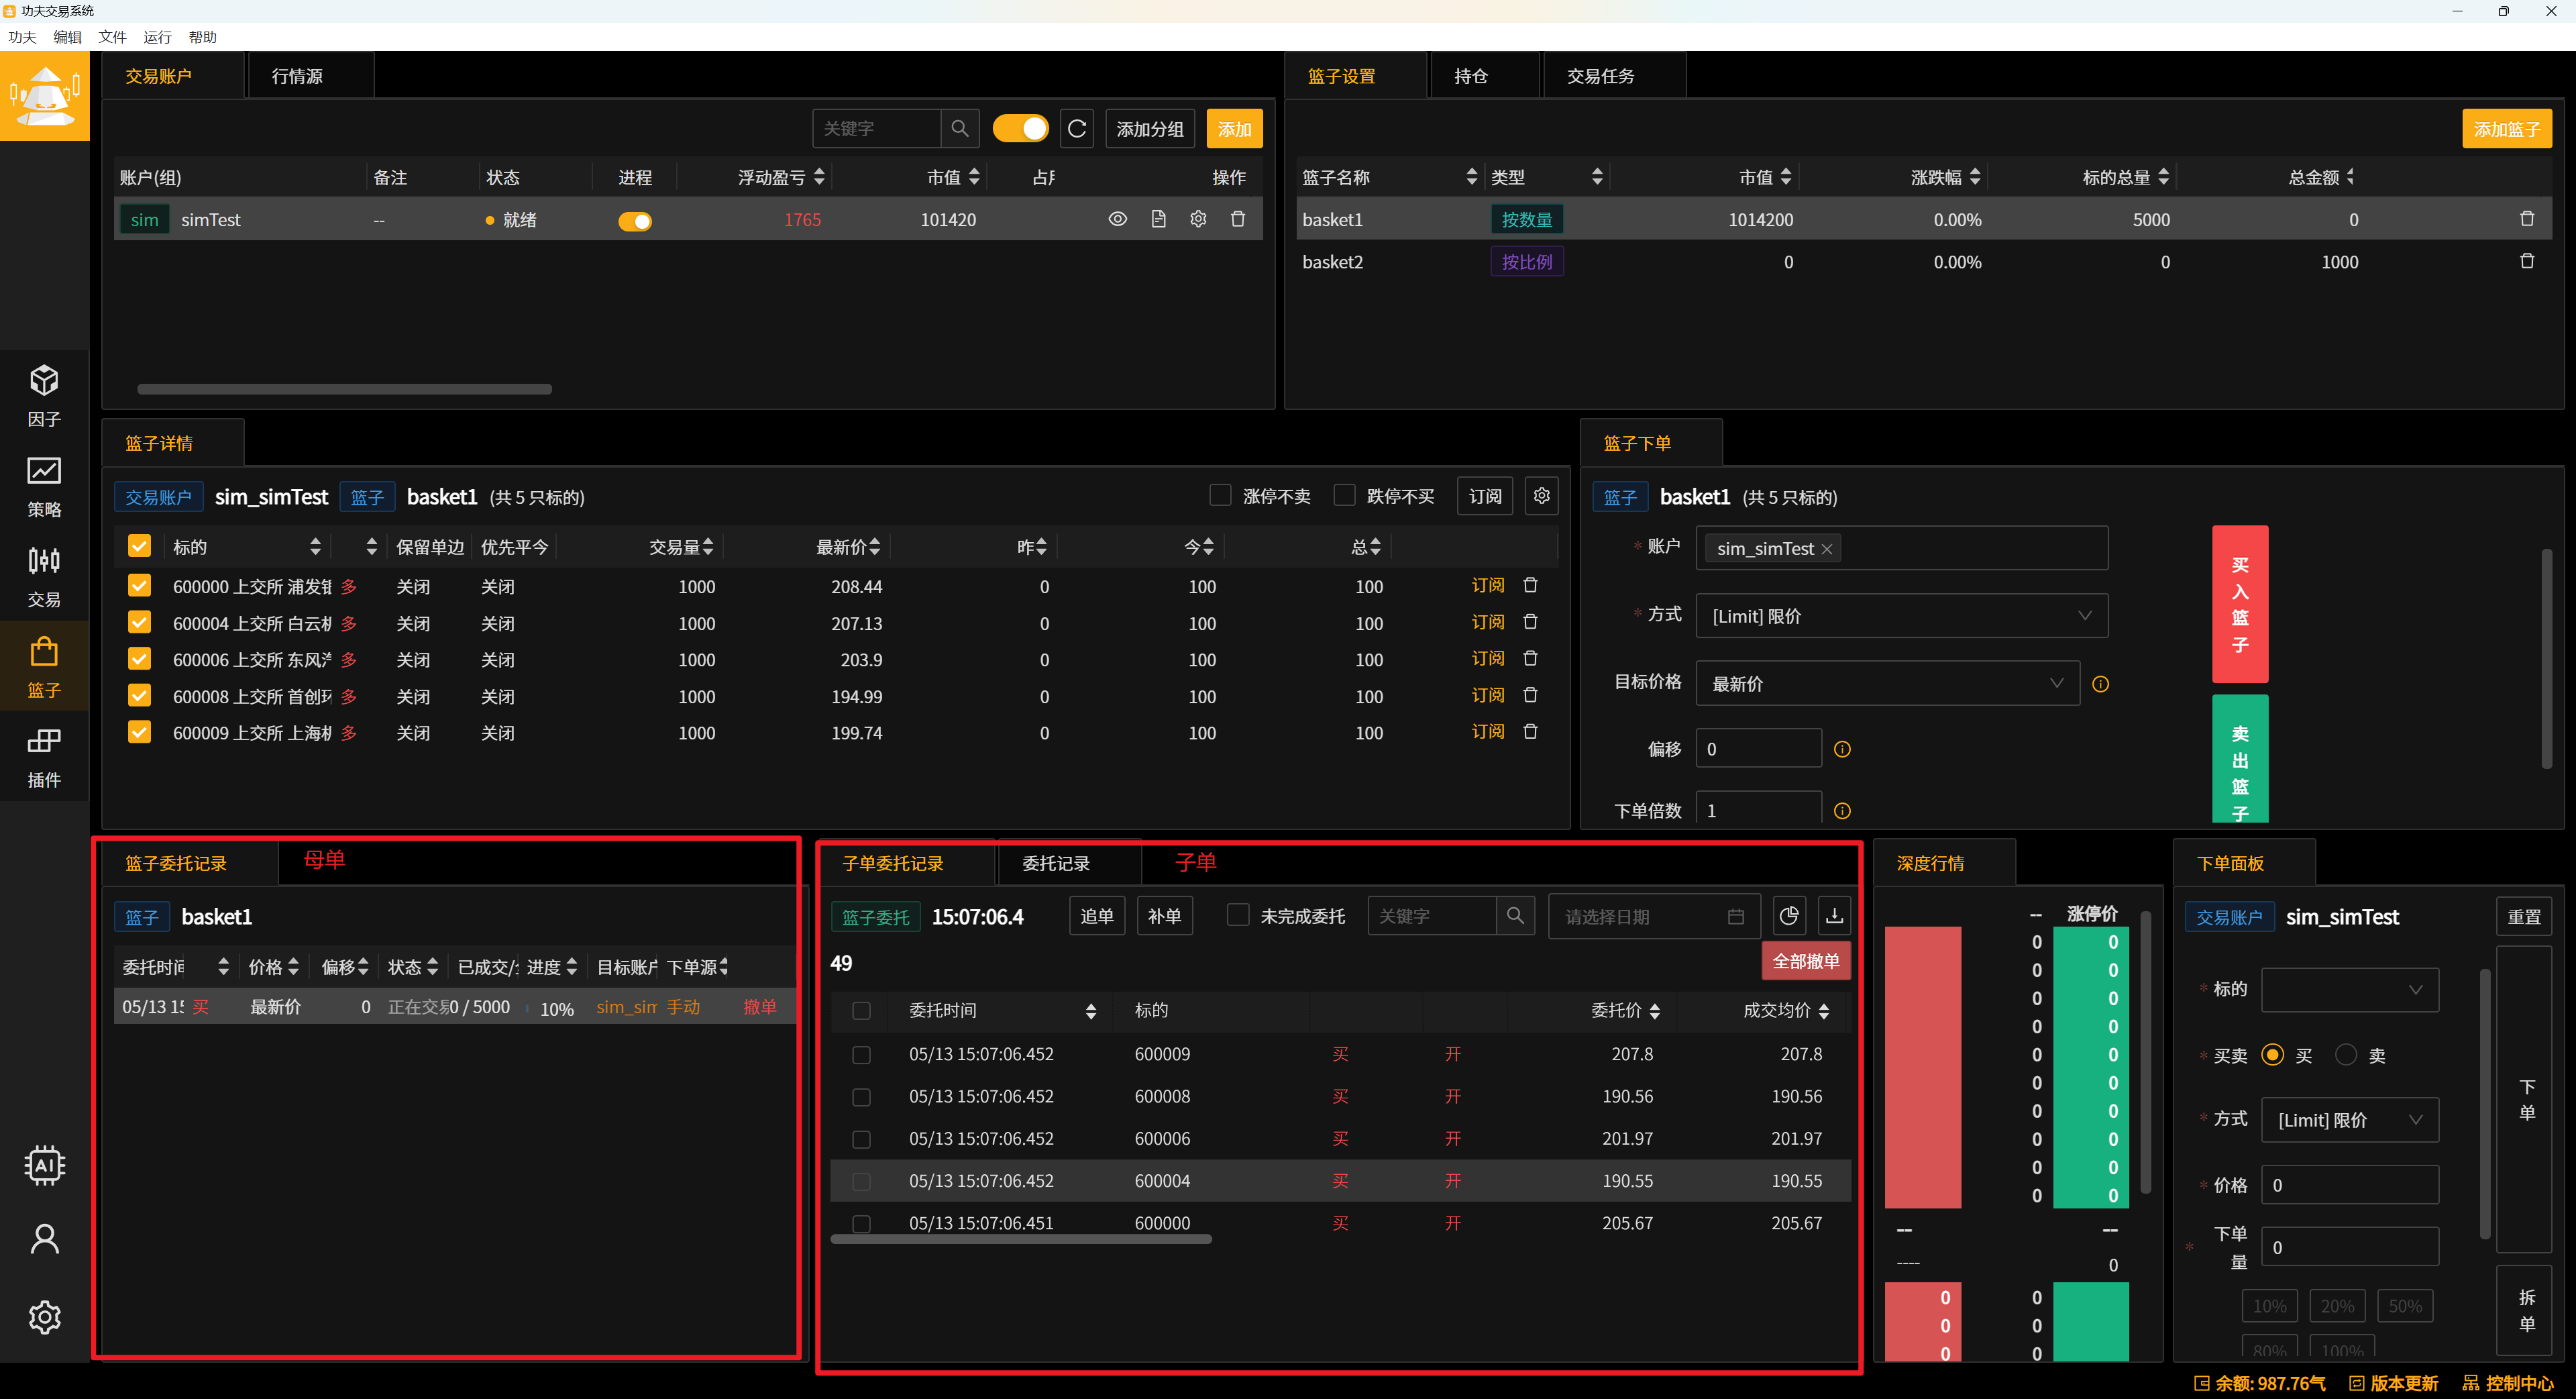Open 方式 dropdown in 下单面板
Image resolution: width=2576 pixels, height=1399 pixels.
click(x=2349, y=1120)
